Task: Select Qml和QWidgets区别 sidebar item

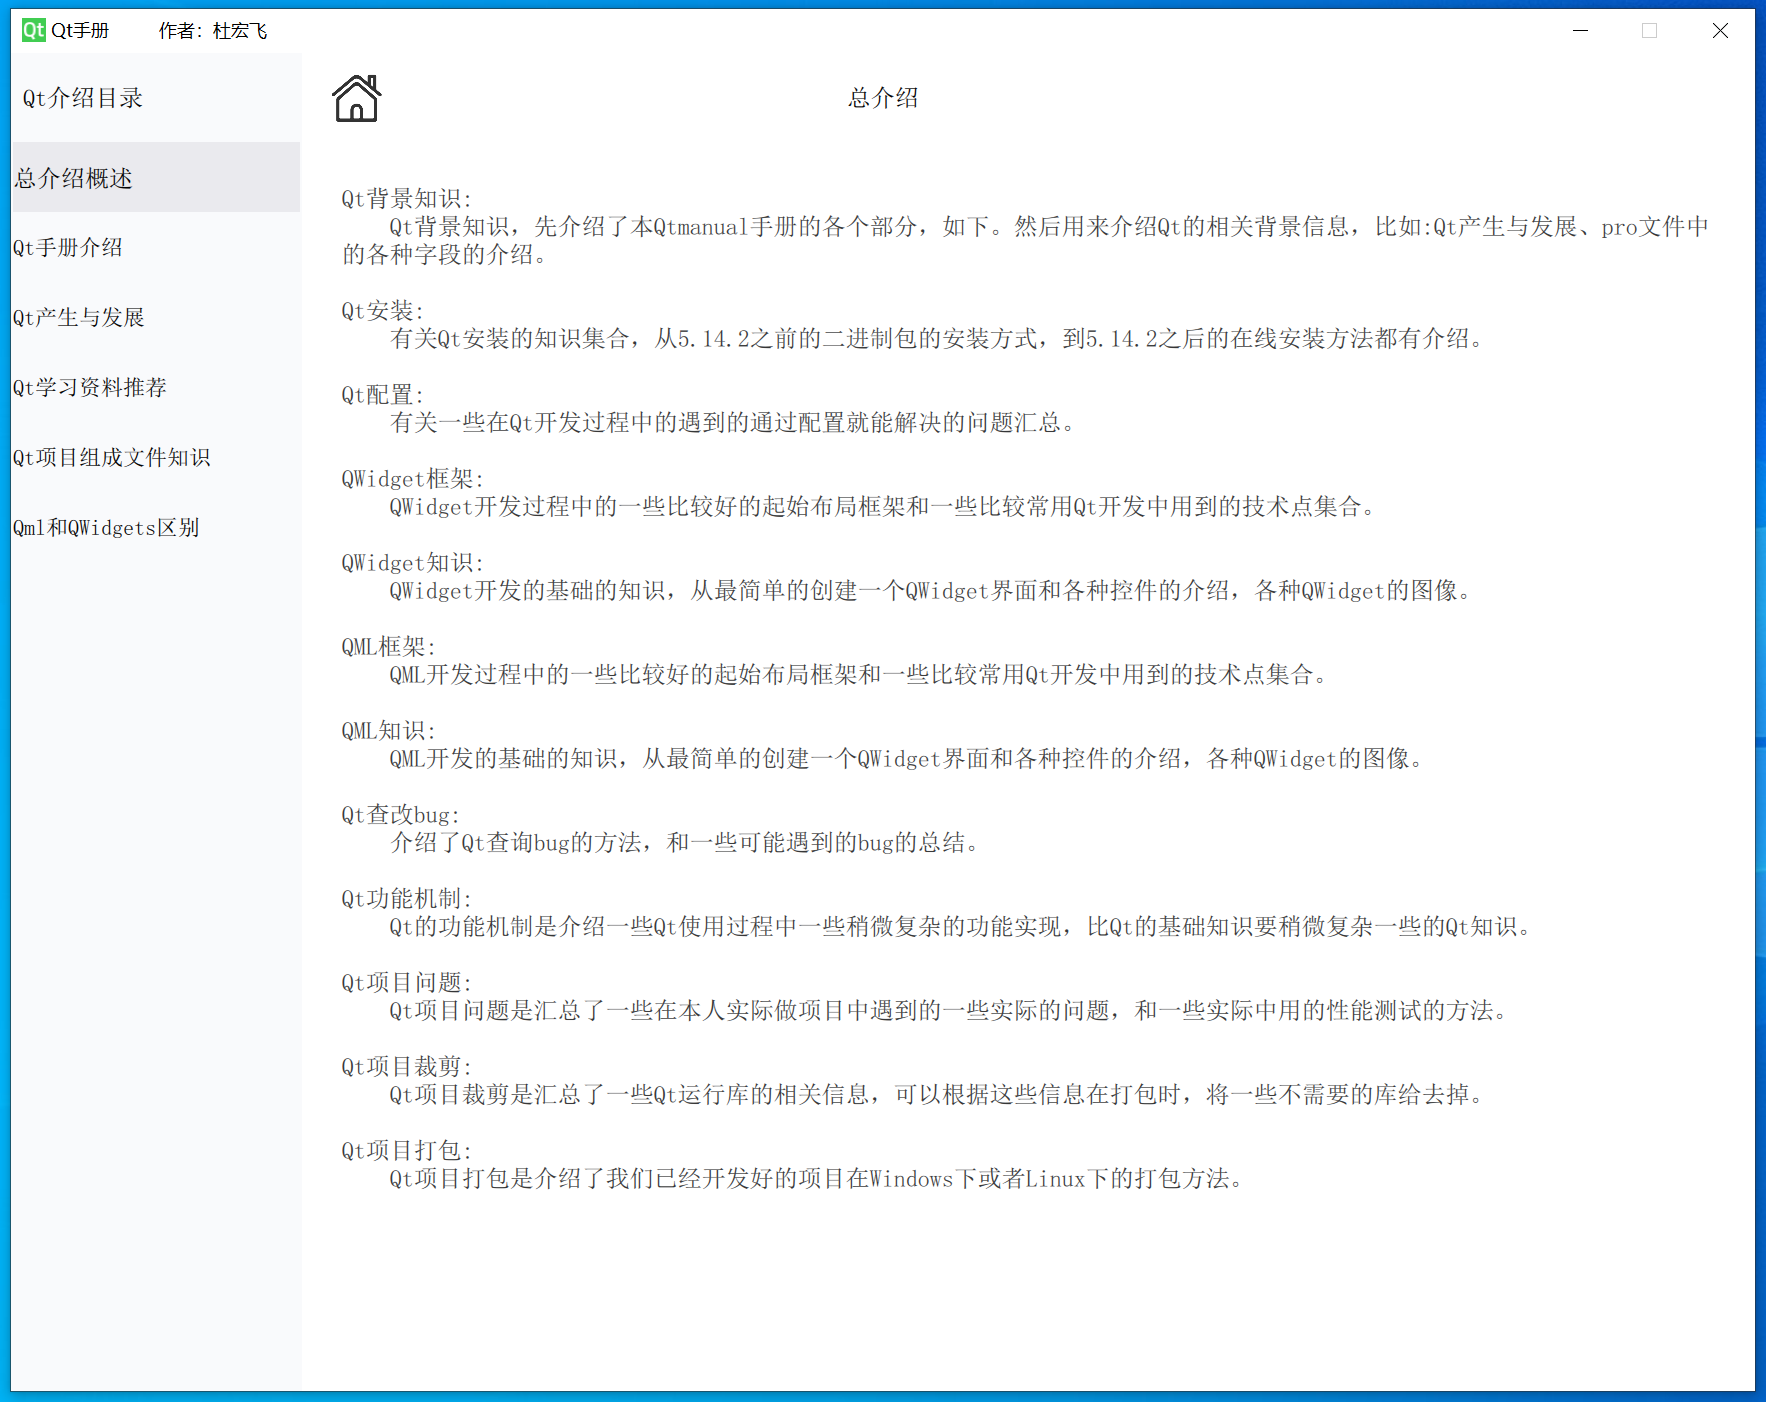Action: [x=155, y=528]
